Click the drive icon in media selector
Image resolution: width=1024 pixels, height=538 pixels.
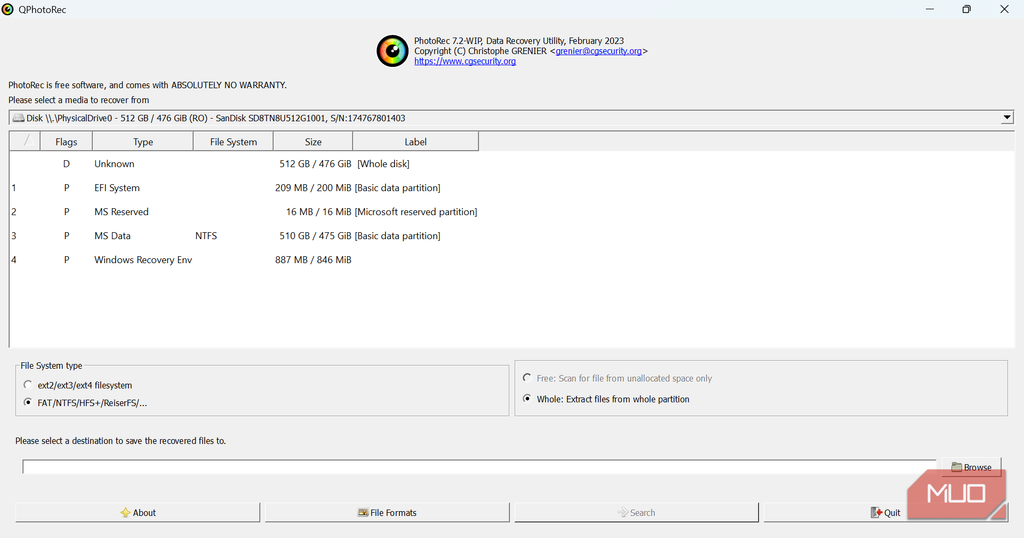pos(18,118)
